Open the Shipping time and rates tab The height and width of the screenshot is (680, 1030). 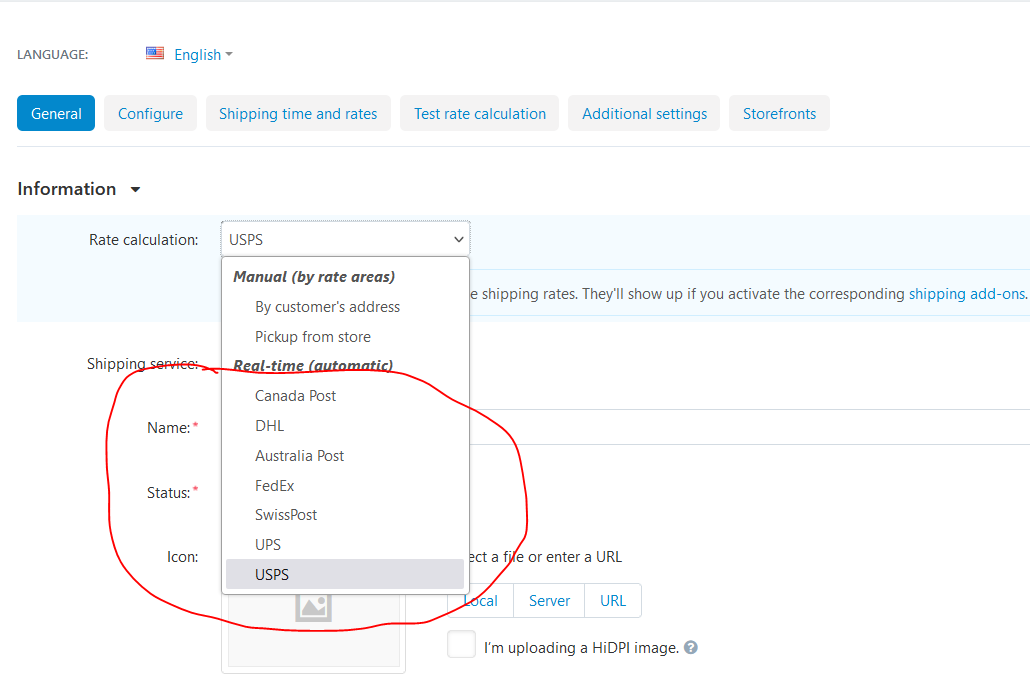click(x=297, y=113)
